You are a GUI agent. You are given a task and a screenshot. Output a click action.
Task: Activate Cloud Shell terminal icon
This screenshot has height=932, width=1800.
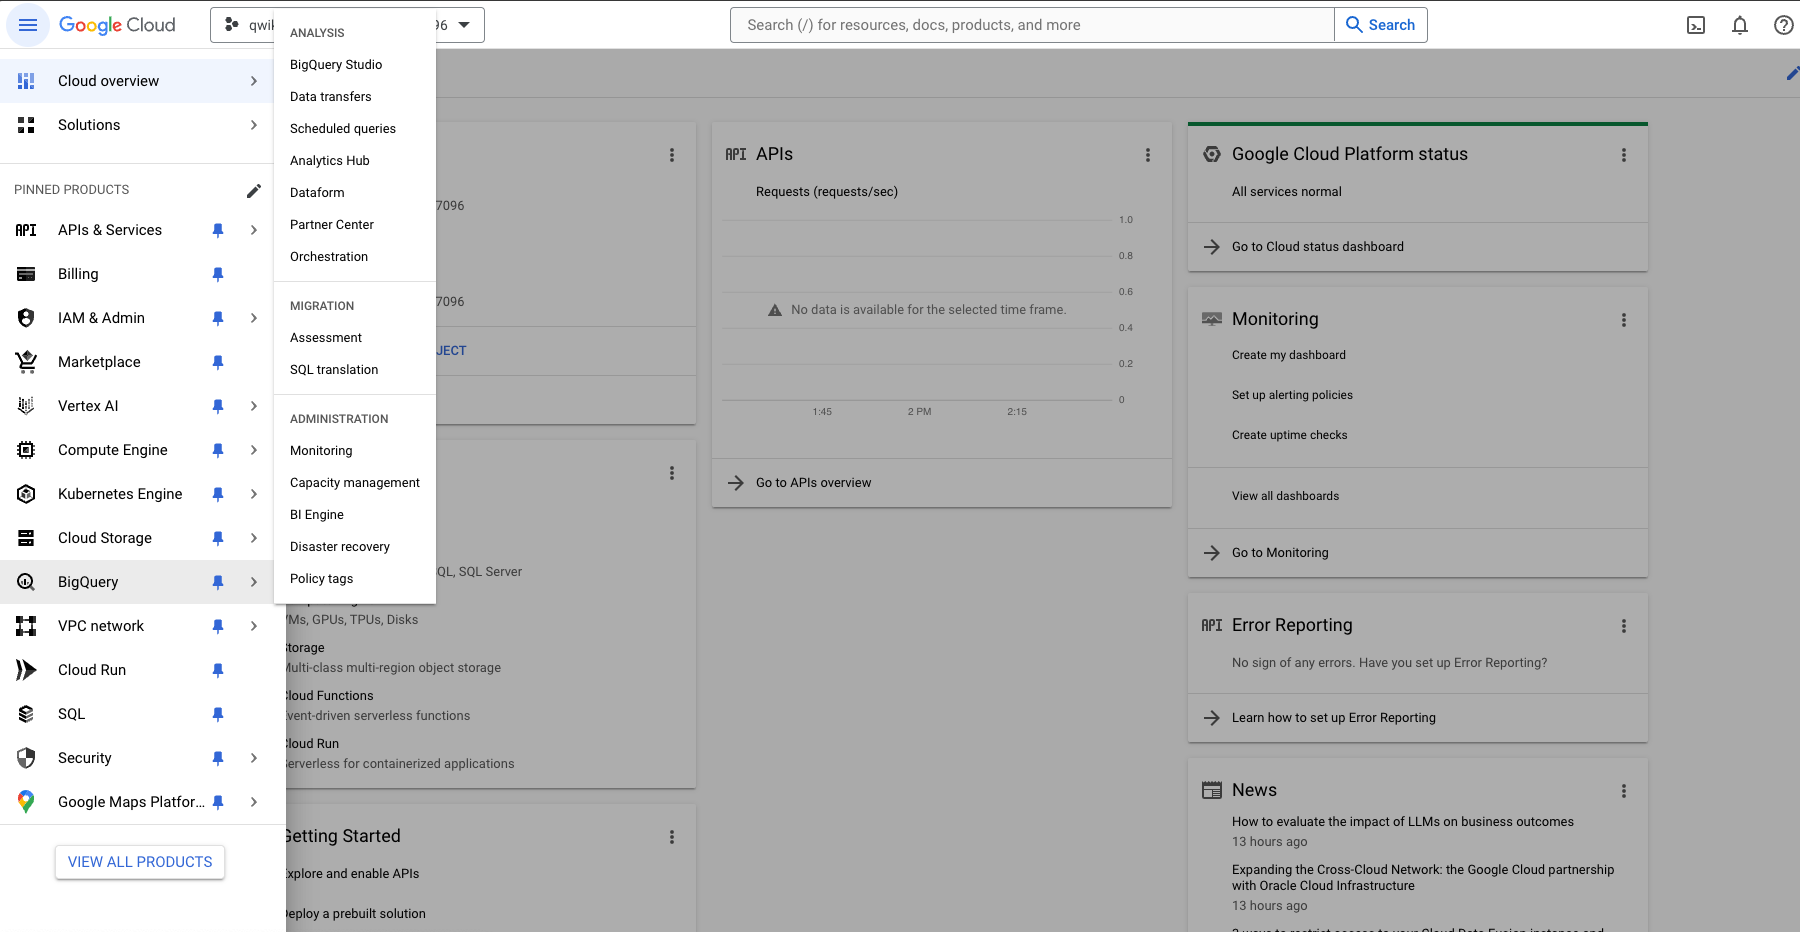[1696, 25]
